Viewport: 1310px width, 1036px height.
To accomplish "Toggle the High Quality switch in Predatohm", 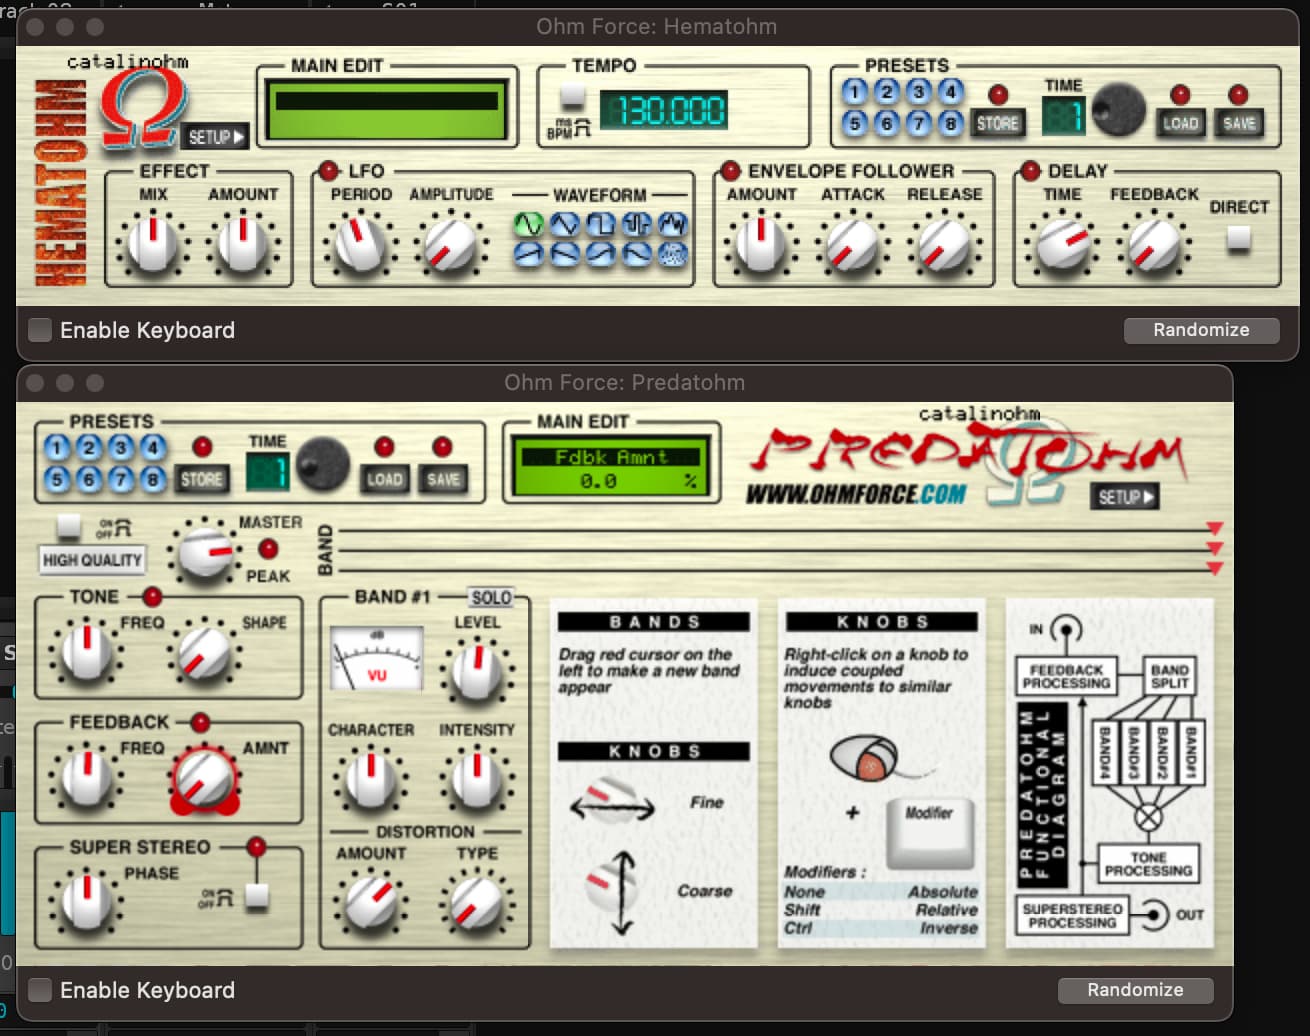I will pyautogui.click(x=69, y=525).
